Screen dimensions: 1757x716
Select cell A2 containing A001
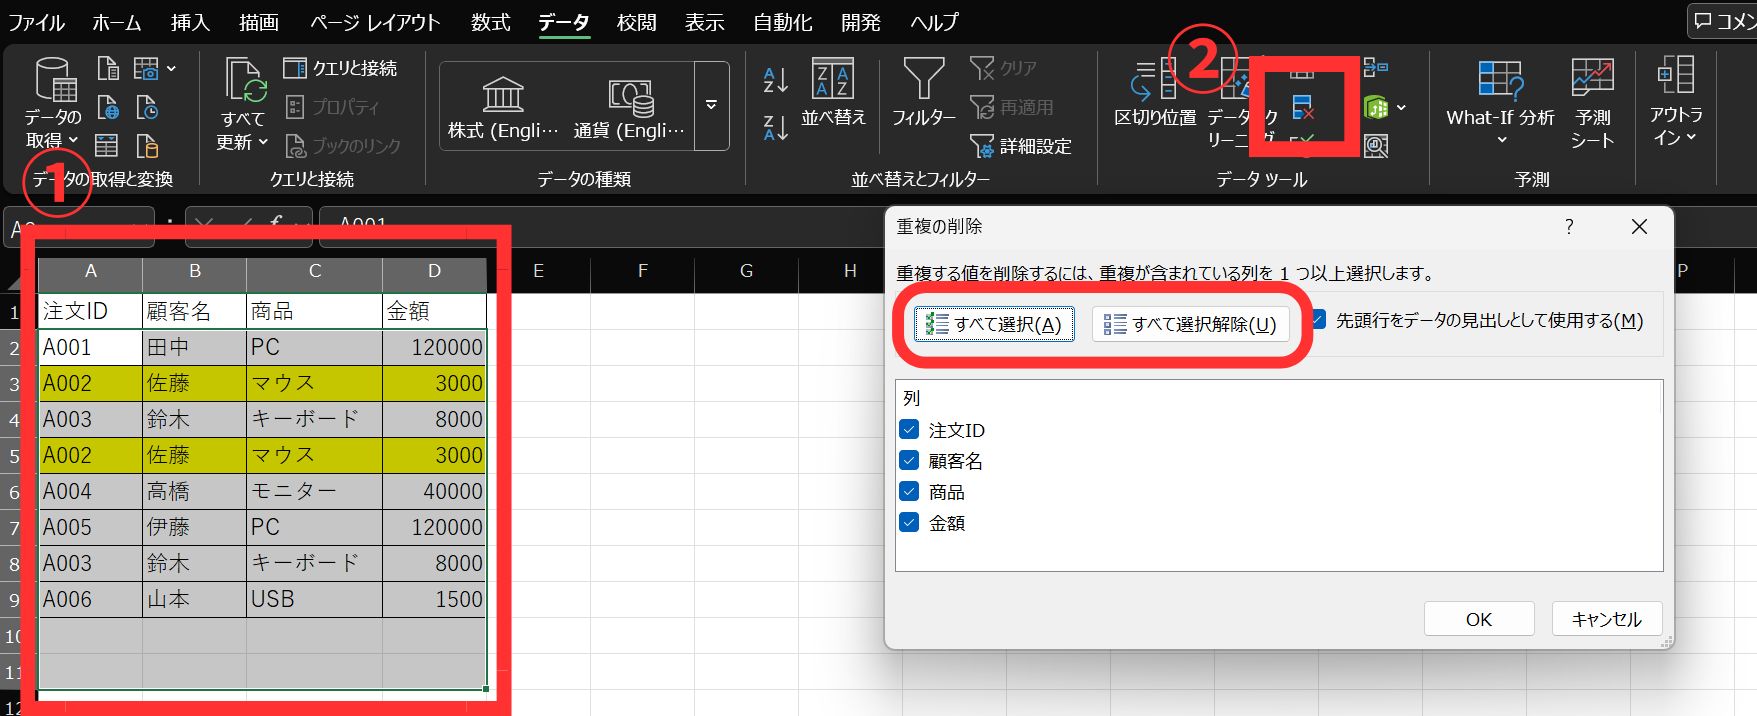coord(90,347)
